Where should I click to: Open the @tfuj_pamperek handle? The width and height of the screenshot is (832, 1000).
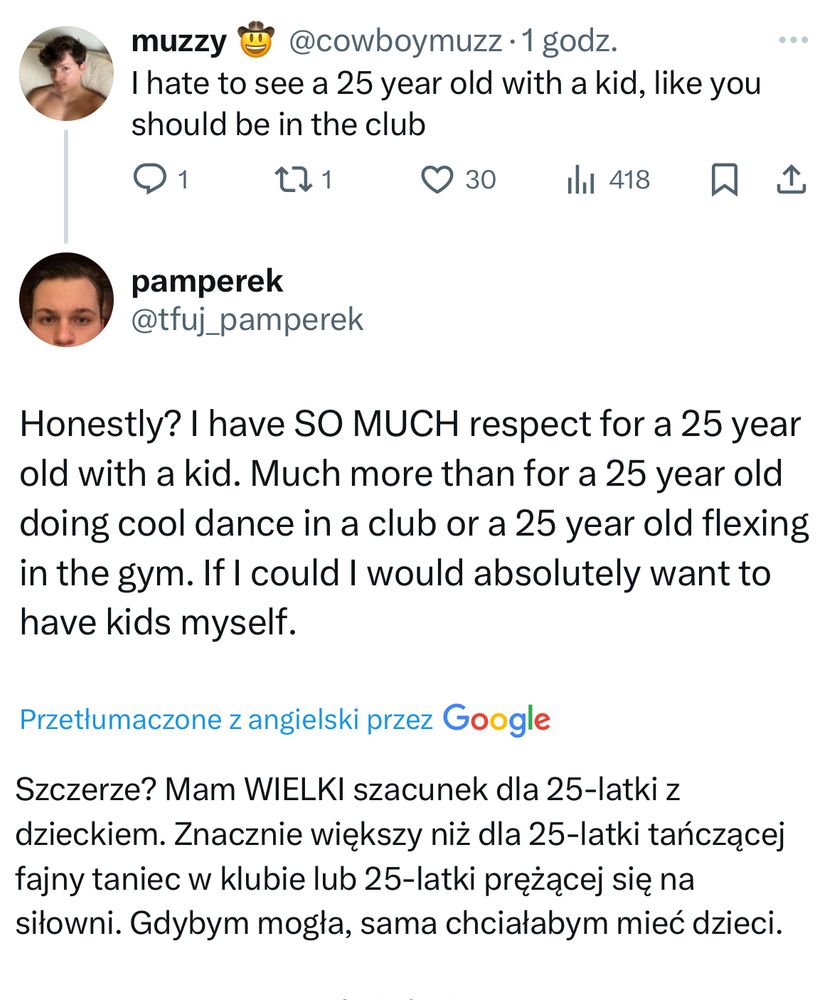pyautogui.click(x=247, y=319)
